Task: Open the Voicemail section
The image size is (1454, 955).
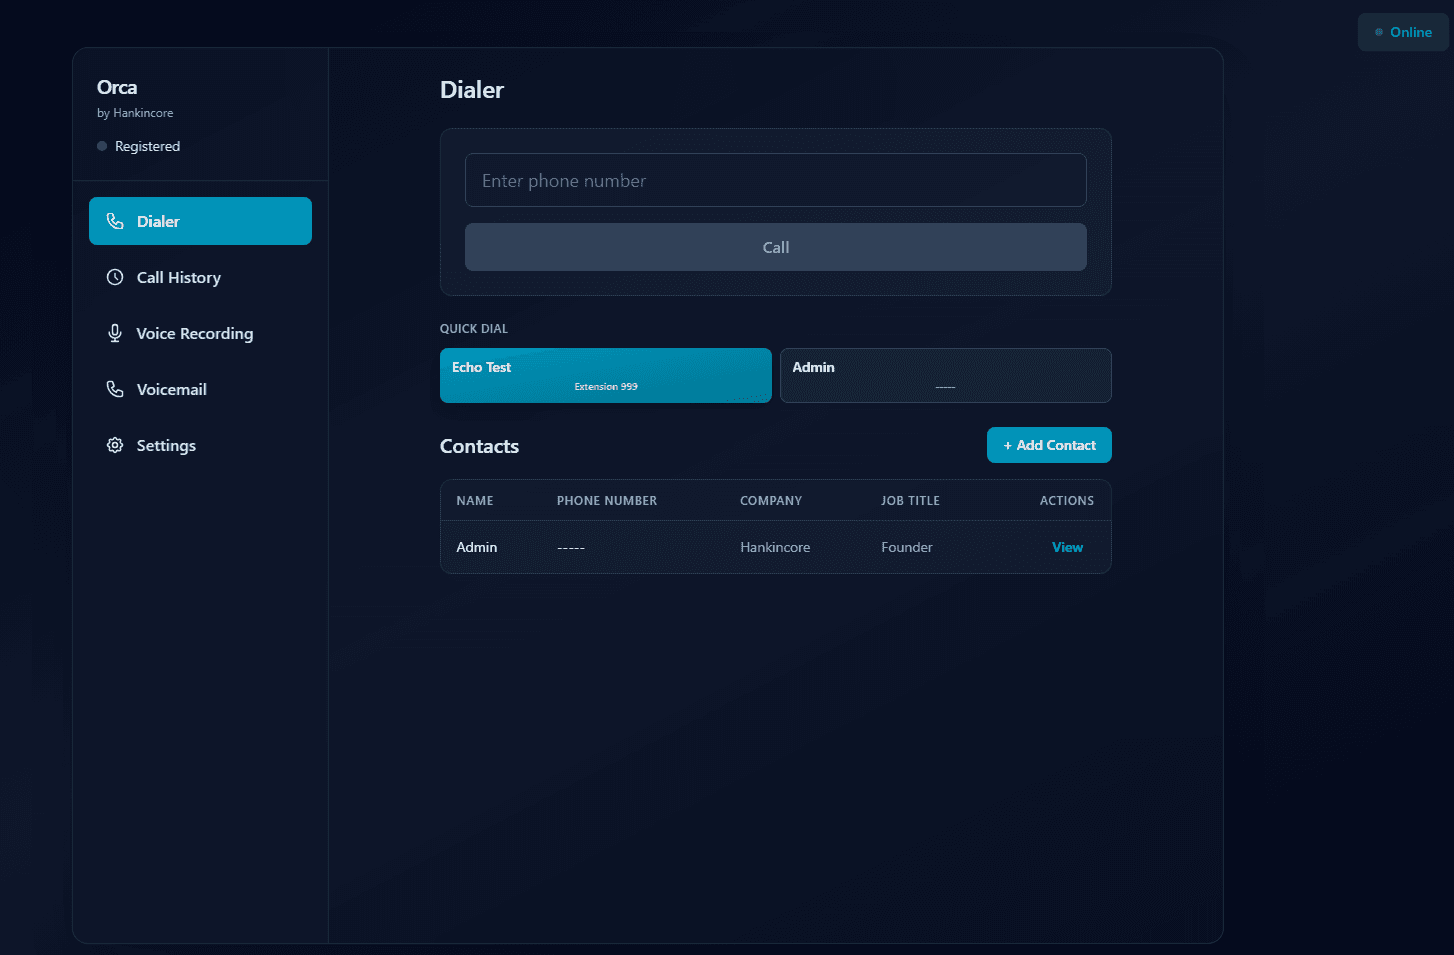Action: point(171,389)
